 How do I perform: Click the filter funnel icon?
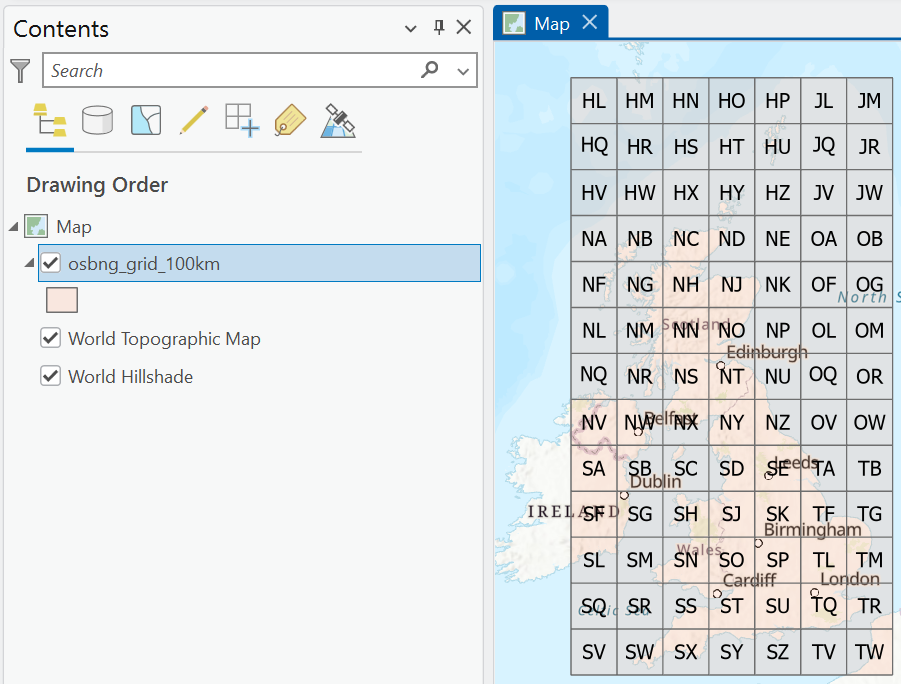pyautogui.click(x=20, y=71)
